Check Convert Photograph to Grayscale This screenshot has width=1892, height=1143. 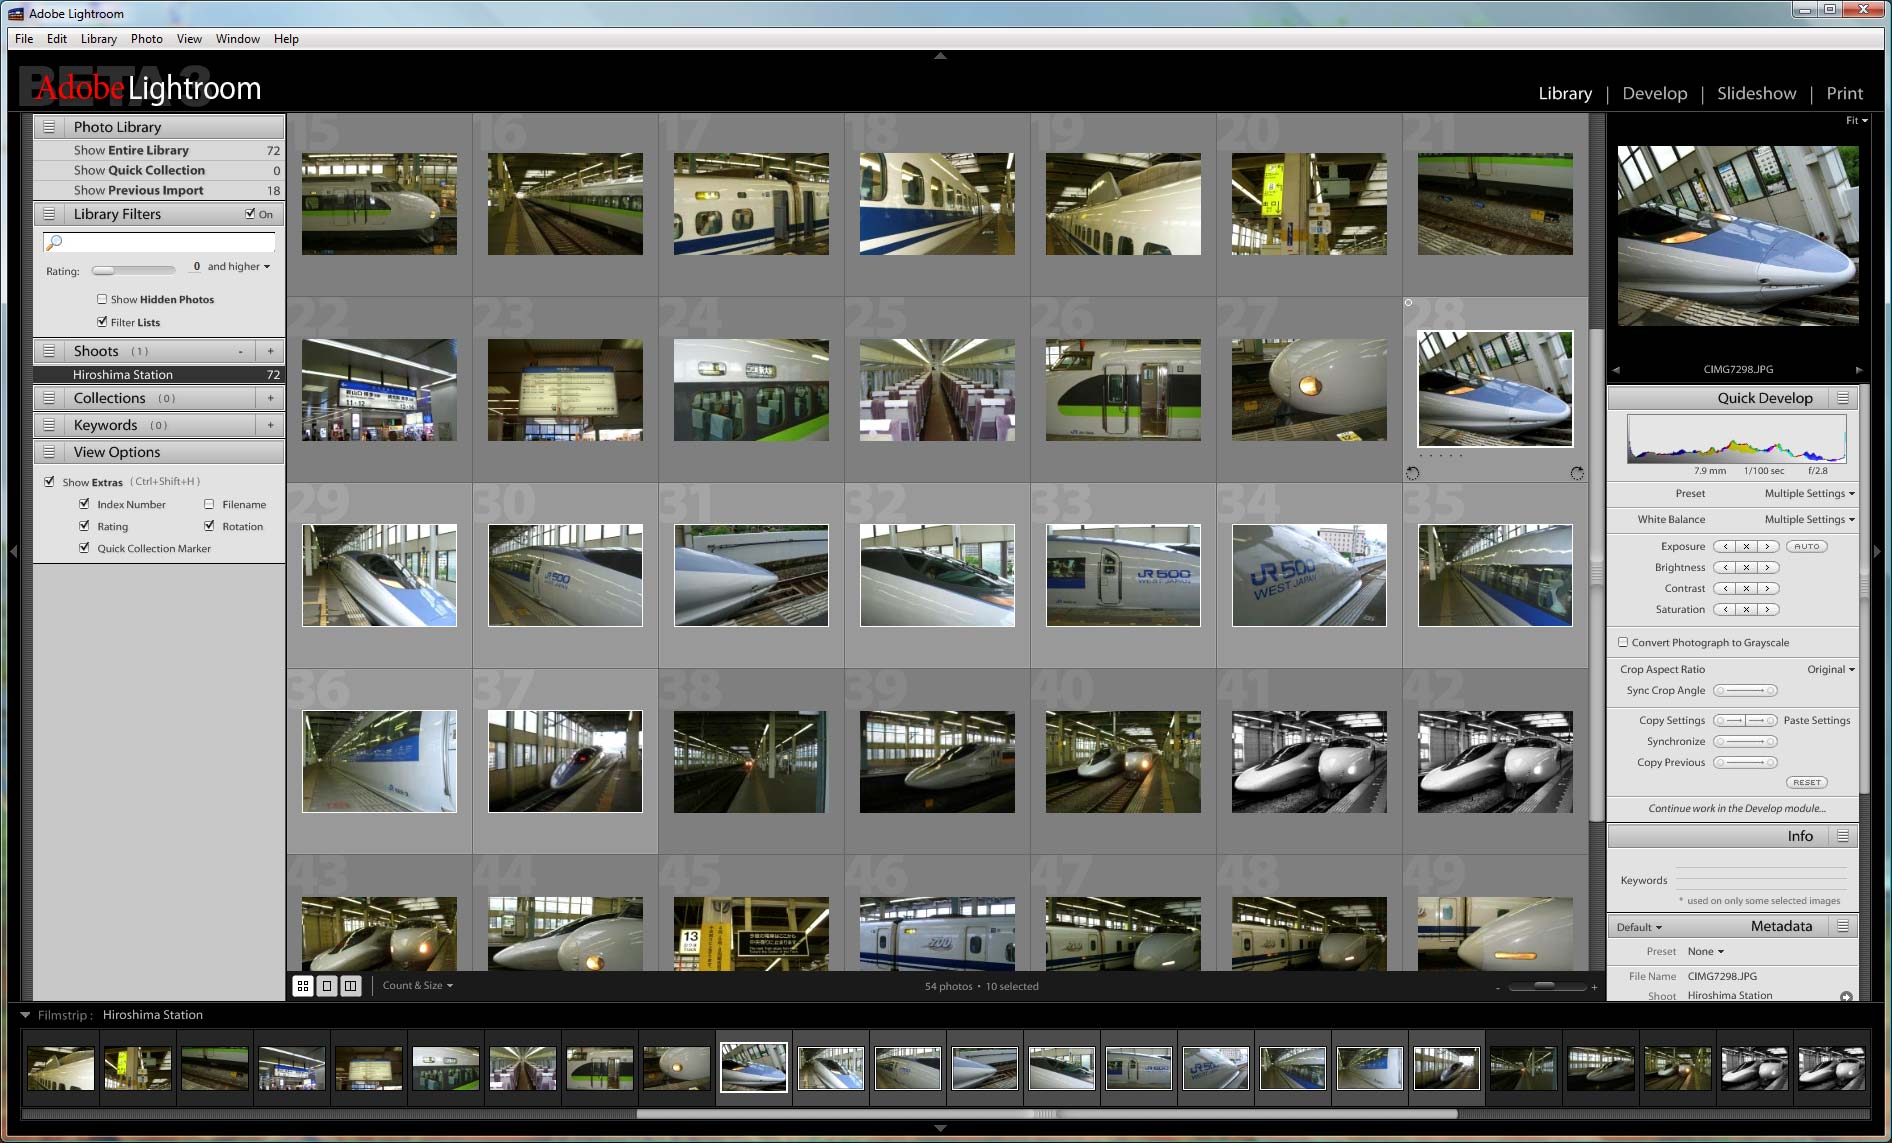1623,643
